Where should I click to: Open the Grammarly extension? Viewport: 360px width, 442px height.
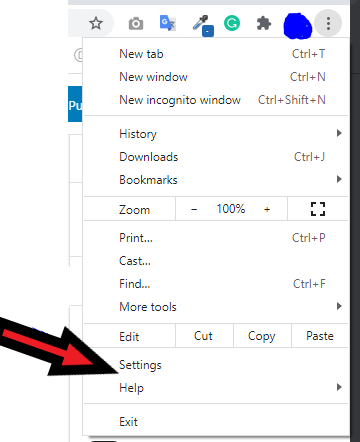(x=232, y=23)
